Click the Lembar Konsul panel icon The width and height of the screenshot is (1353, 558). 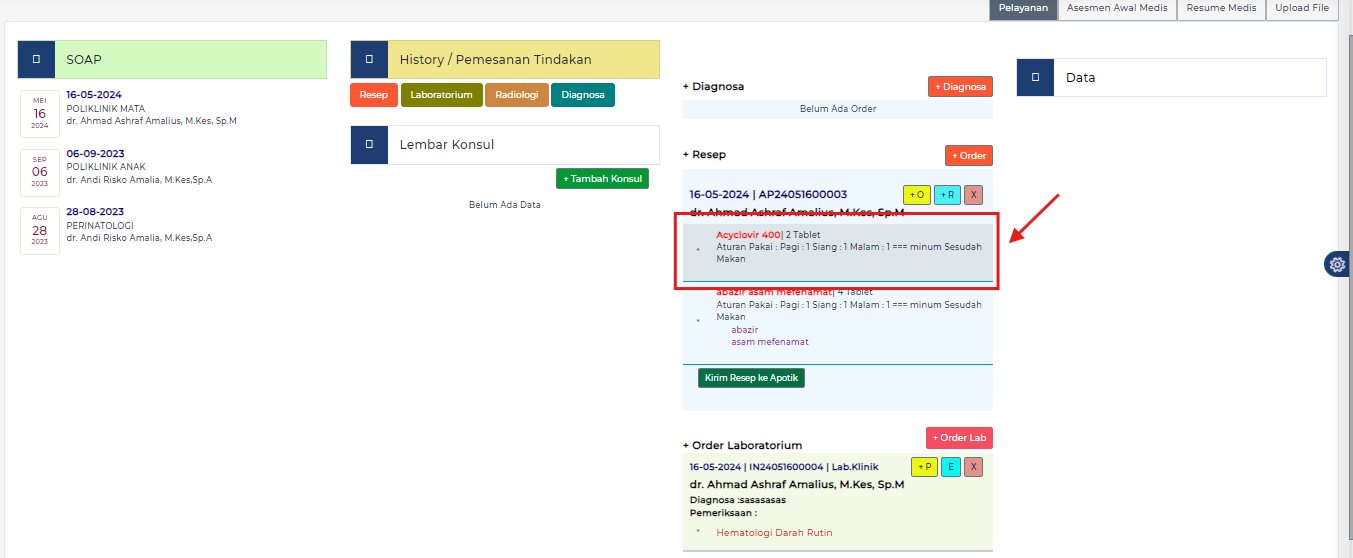(x=369, y=145)
